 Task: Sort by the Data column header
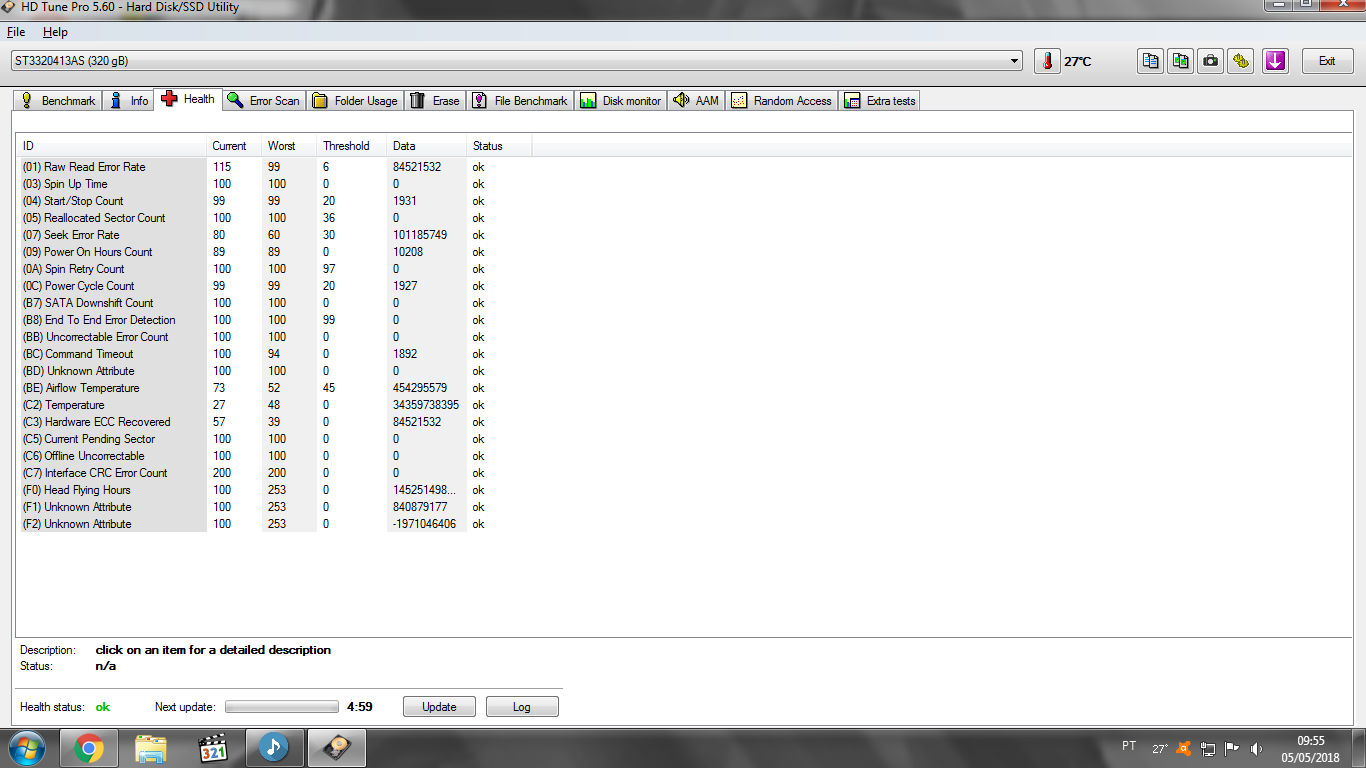426,146
